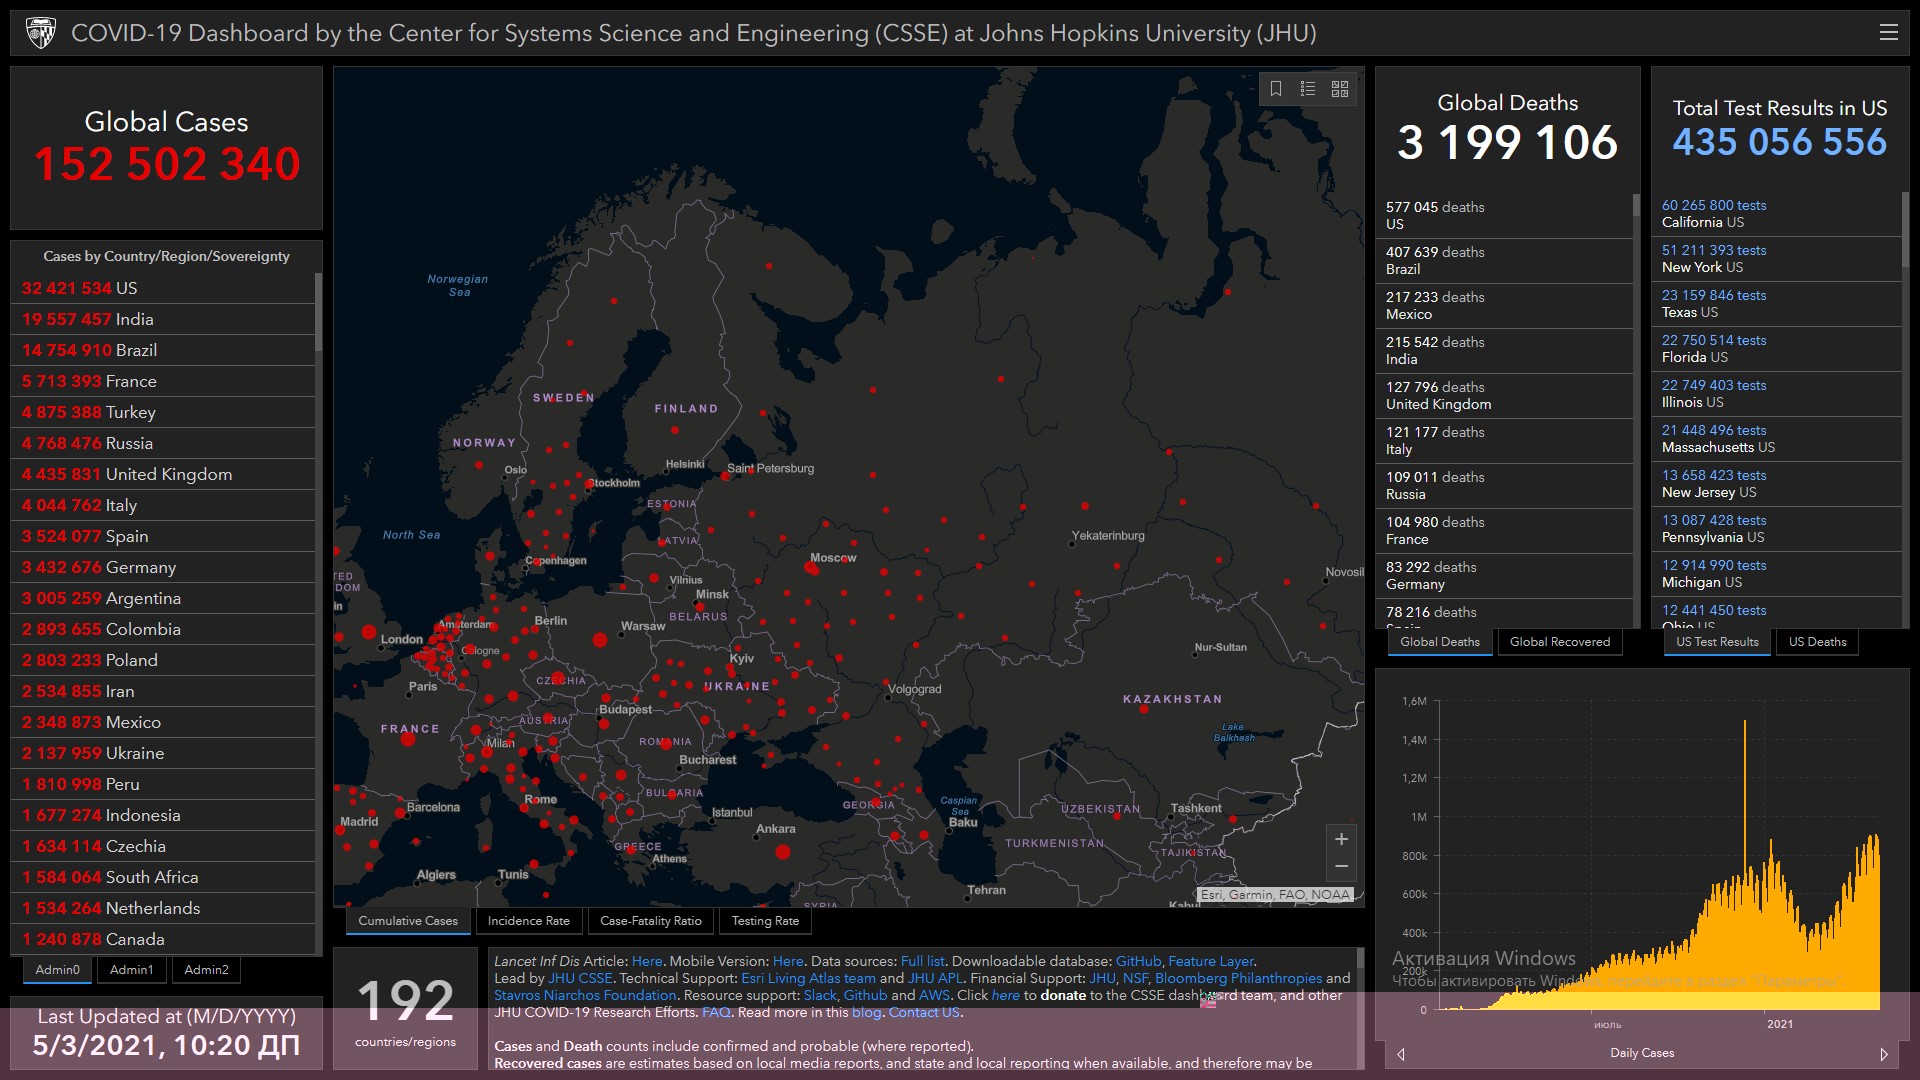
Task: Go to next chart with right arrow
Action: [1883, 1054]
